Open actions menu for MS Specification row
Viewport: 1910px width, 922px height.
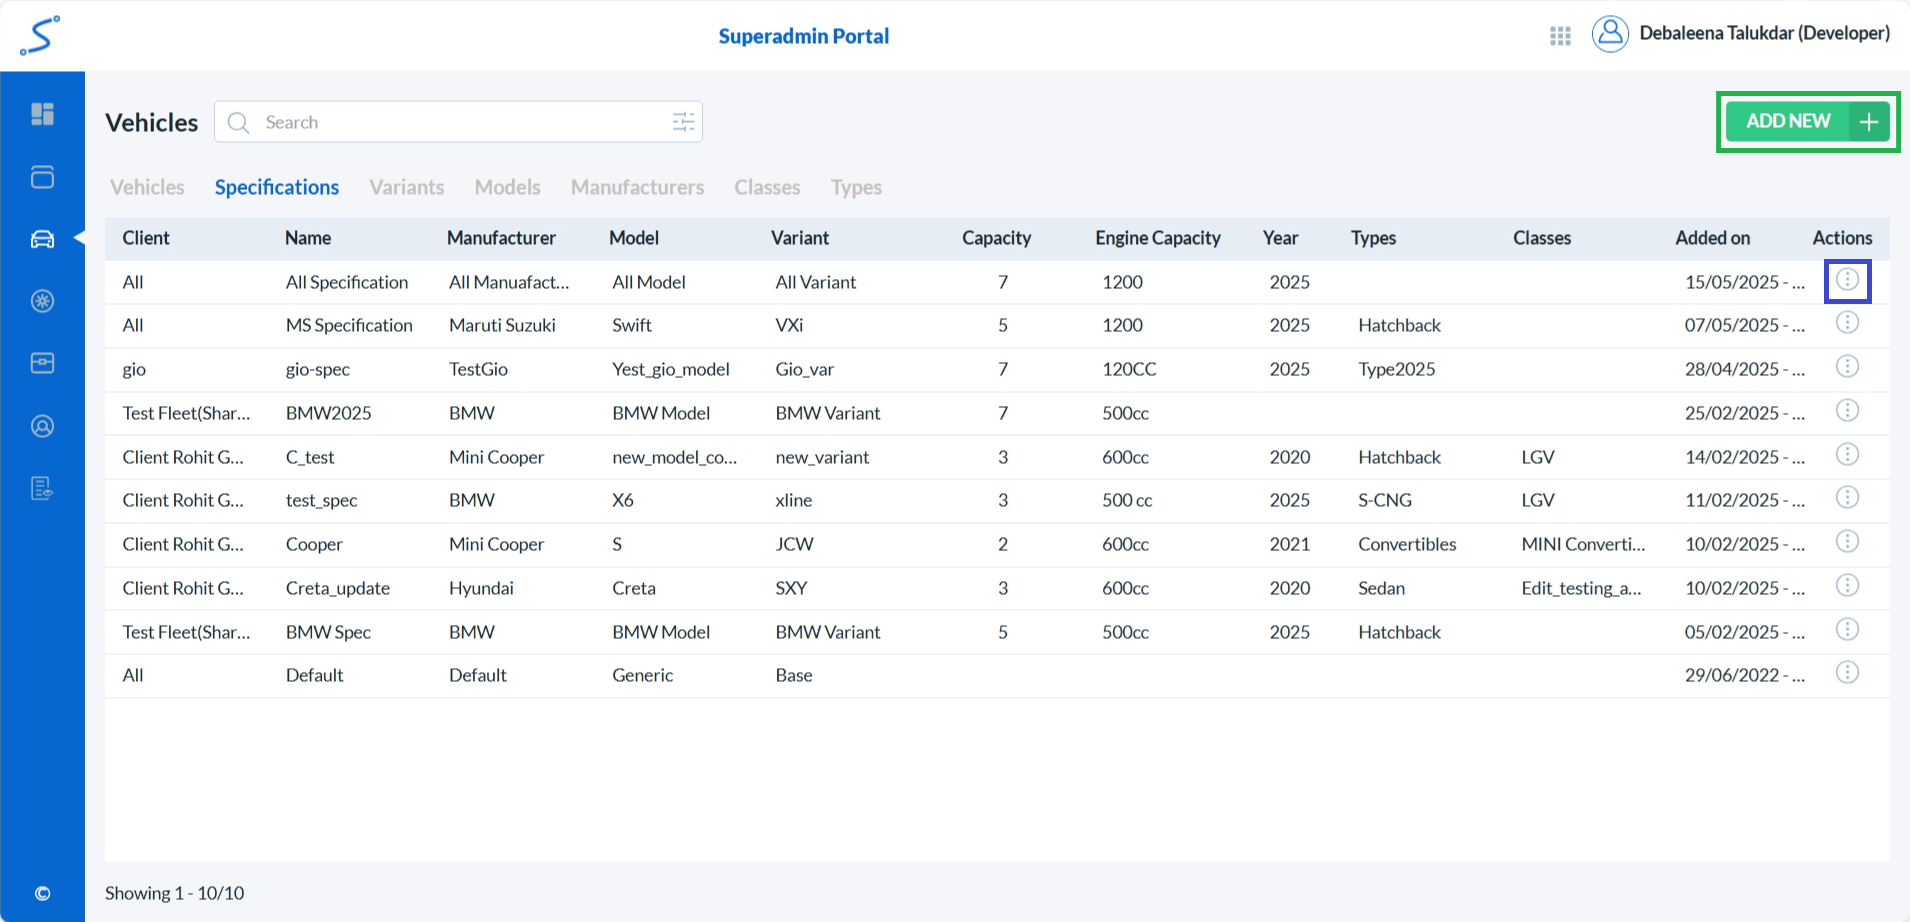coord(1847,323)
